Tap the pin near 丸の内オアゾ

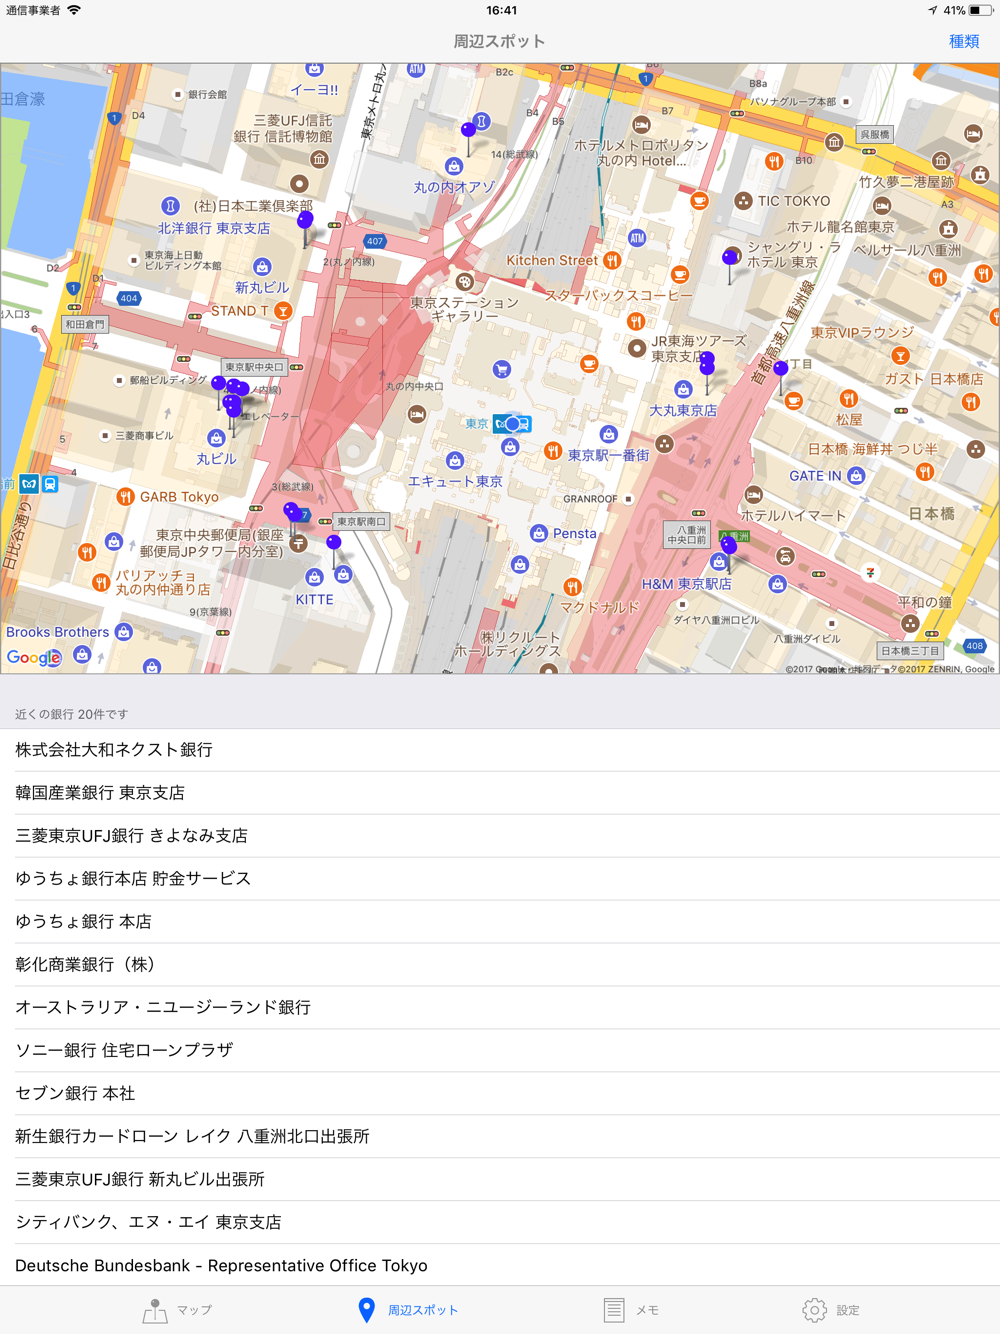(x=468, y=130)
